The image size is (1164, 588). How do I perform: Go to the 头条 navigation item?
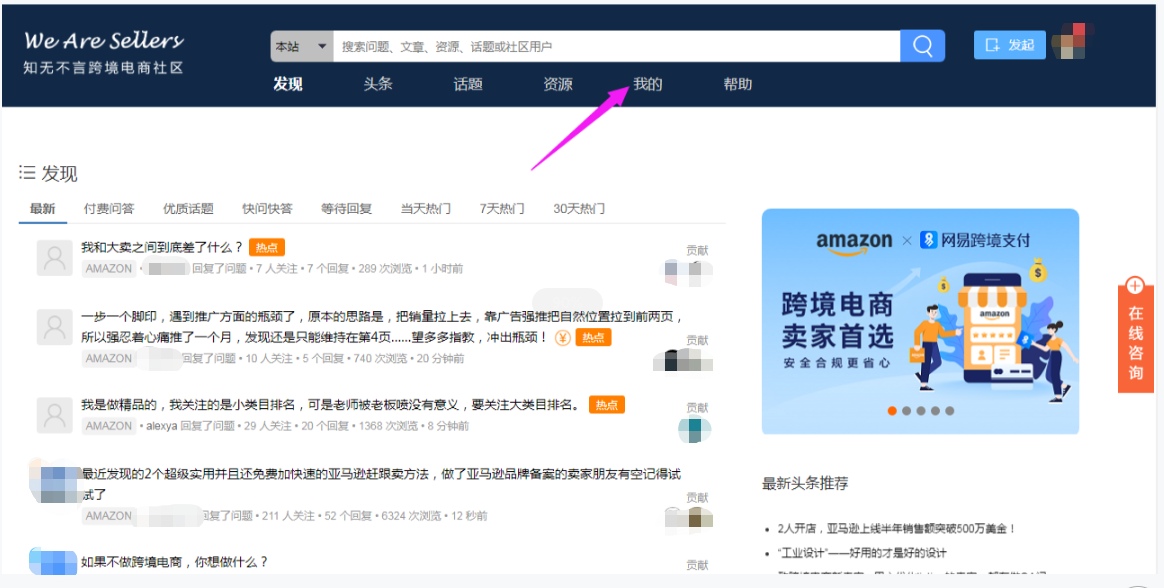click(378, 84)
